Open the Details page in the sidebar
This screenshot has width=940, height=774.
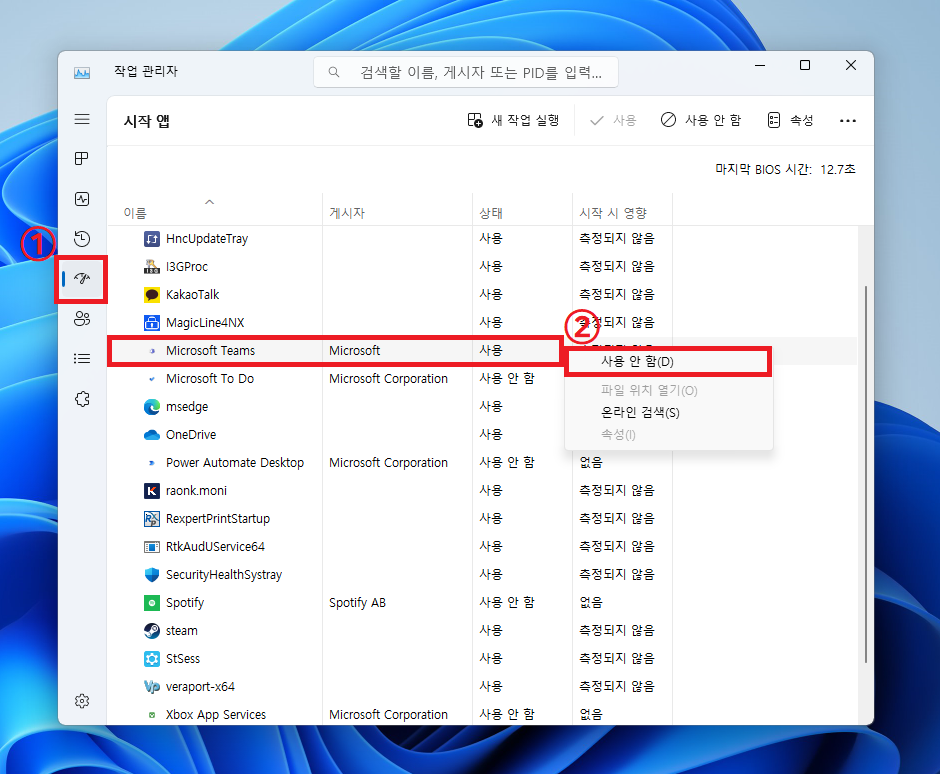pos(81,358)
